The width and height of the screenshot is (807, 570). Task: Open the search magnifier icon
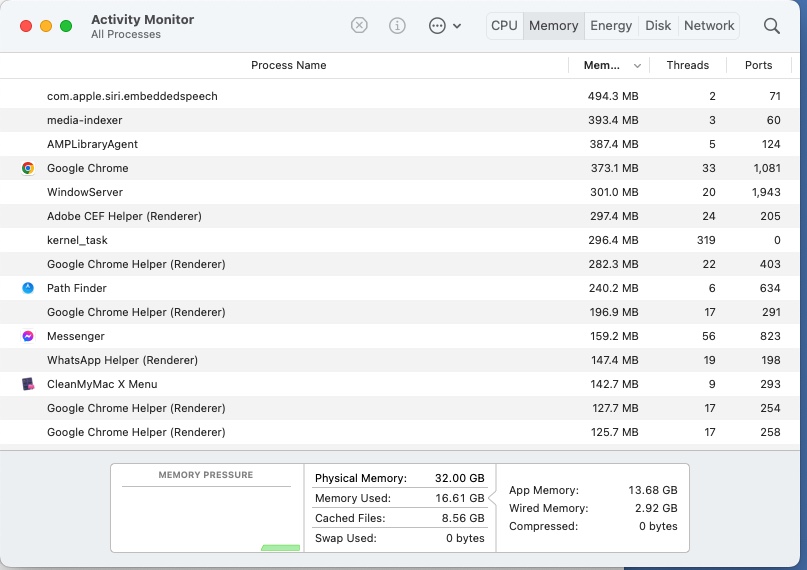pyautogui.click(x=771, y=26)
